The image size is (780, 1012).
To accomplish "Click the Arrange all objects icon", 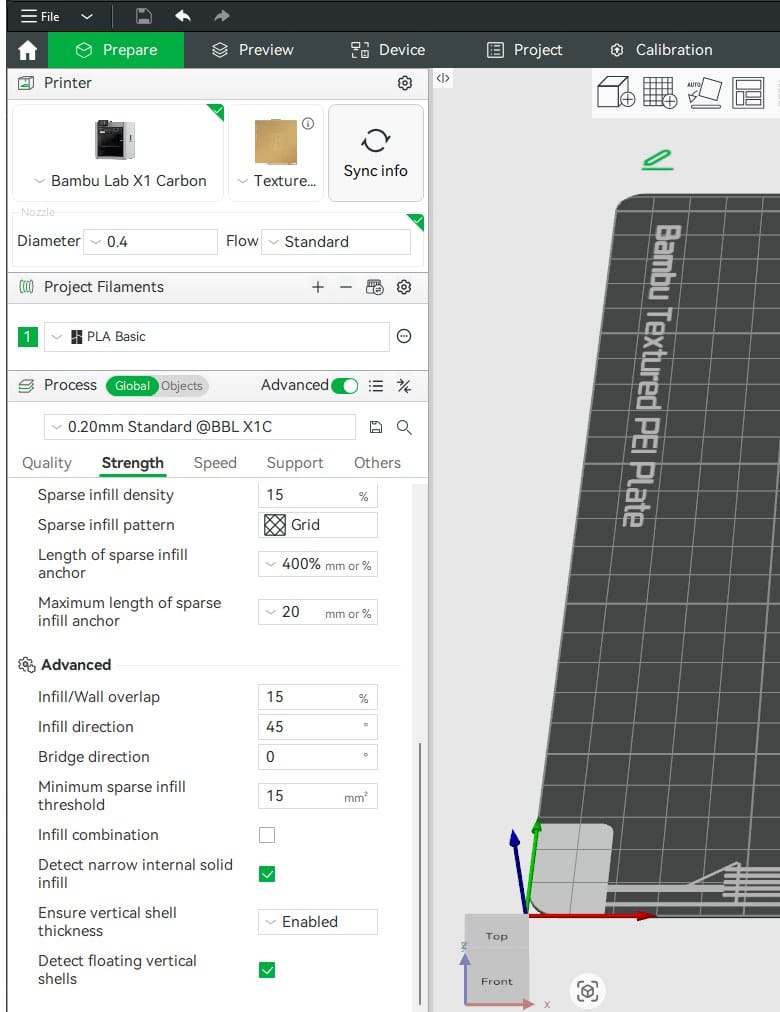I will click(x=748, y=92).
